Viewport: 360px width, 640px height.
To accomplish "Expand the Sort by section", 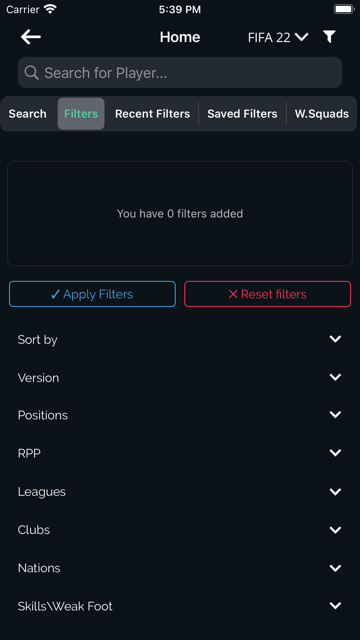I will pyautogui.click(x=180, y=339).
